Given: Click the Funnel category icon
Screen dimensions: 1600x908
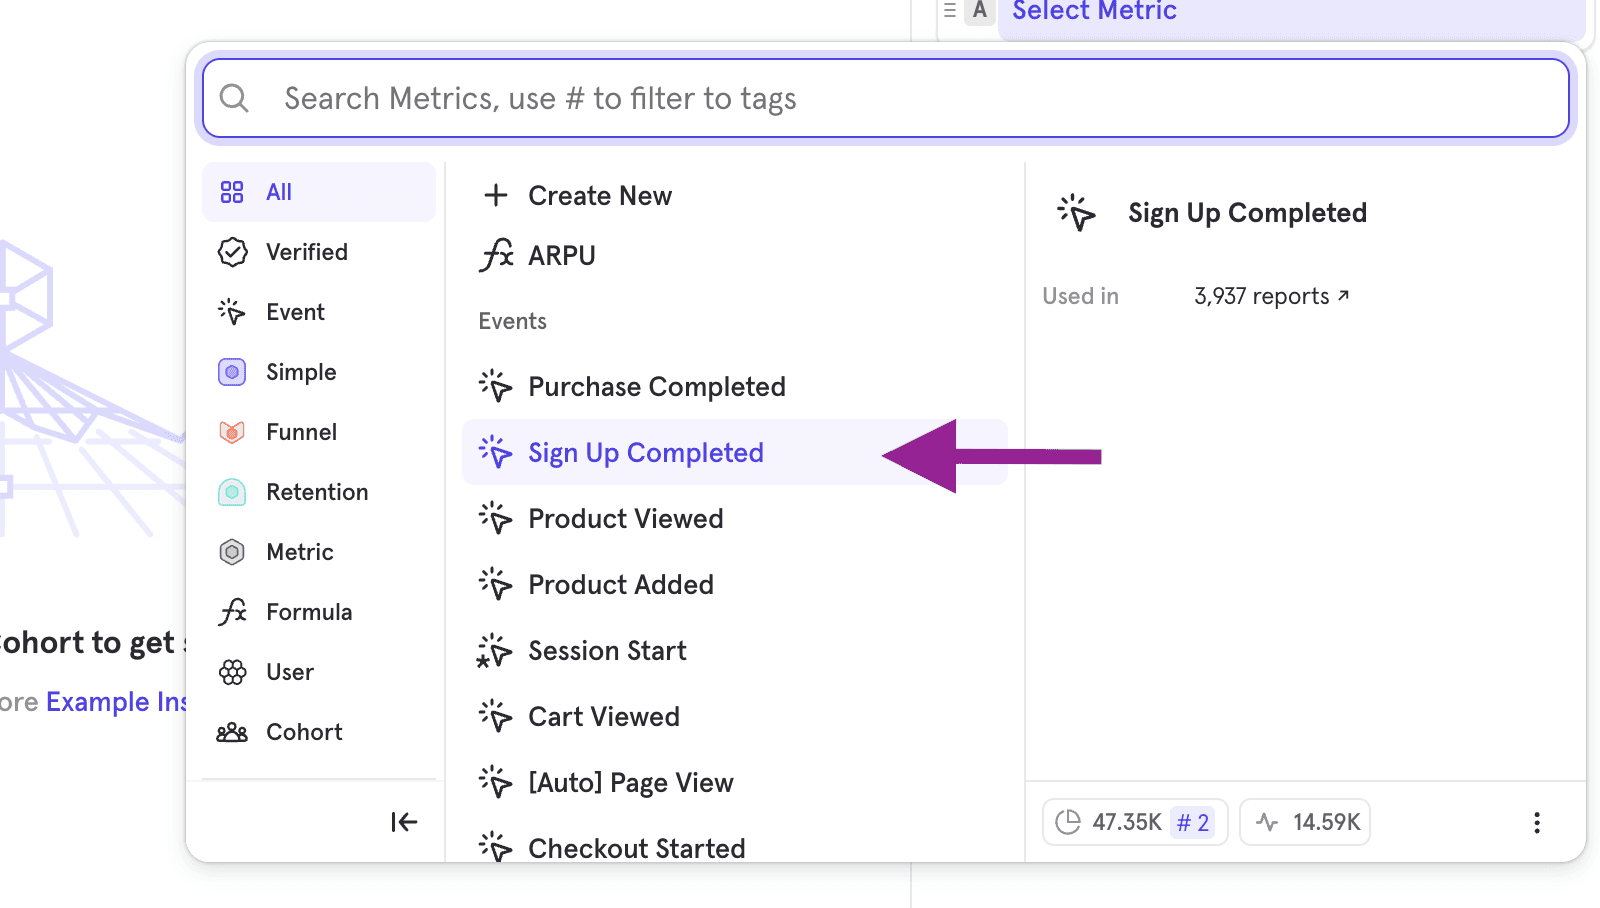Looking at the screenshot, I should (232, 432).
